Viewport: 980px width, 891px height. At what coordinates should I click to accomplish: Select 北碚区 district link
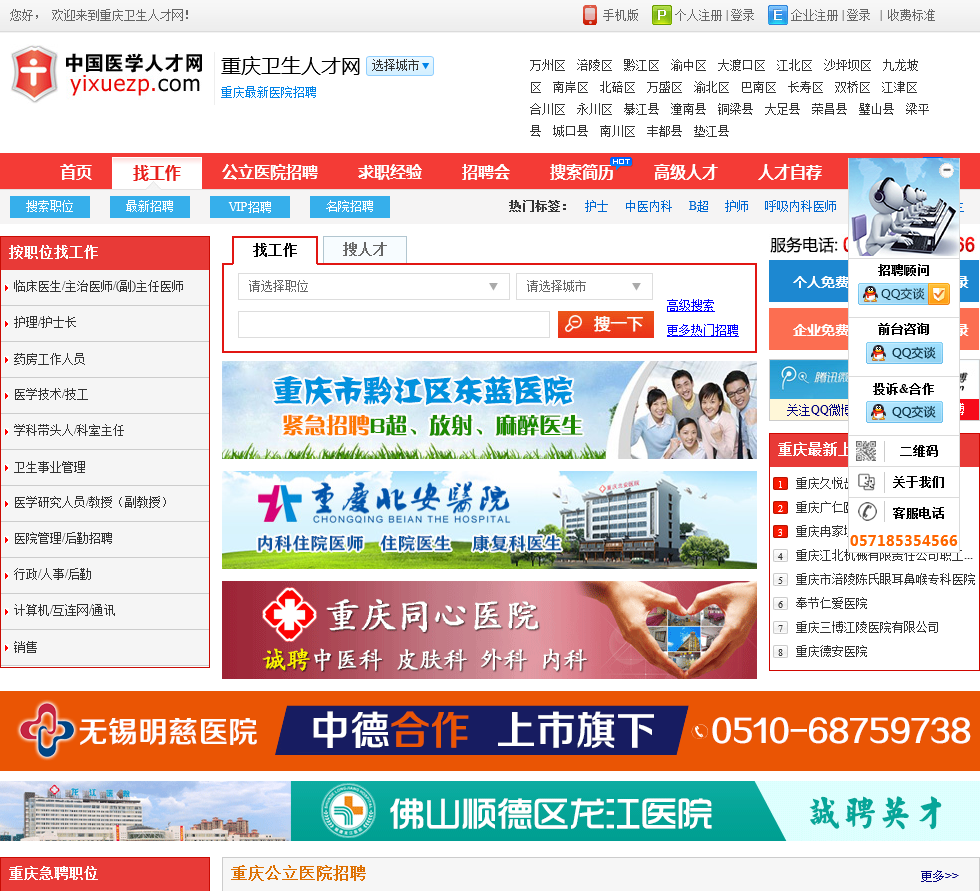point(617,87)
